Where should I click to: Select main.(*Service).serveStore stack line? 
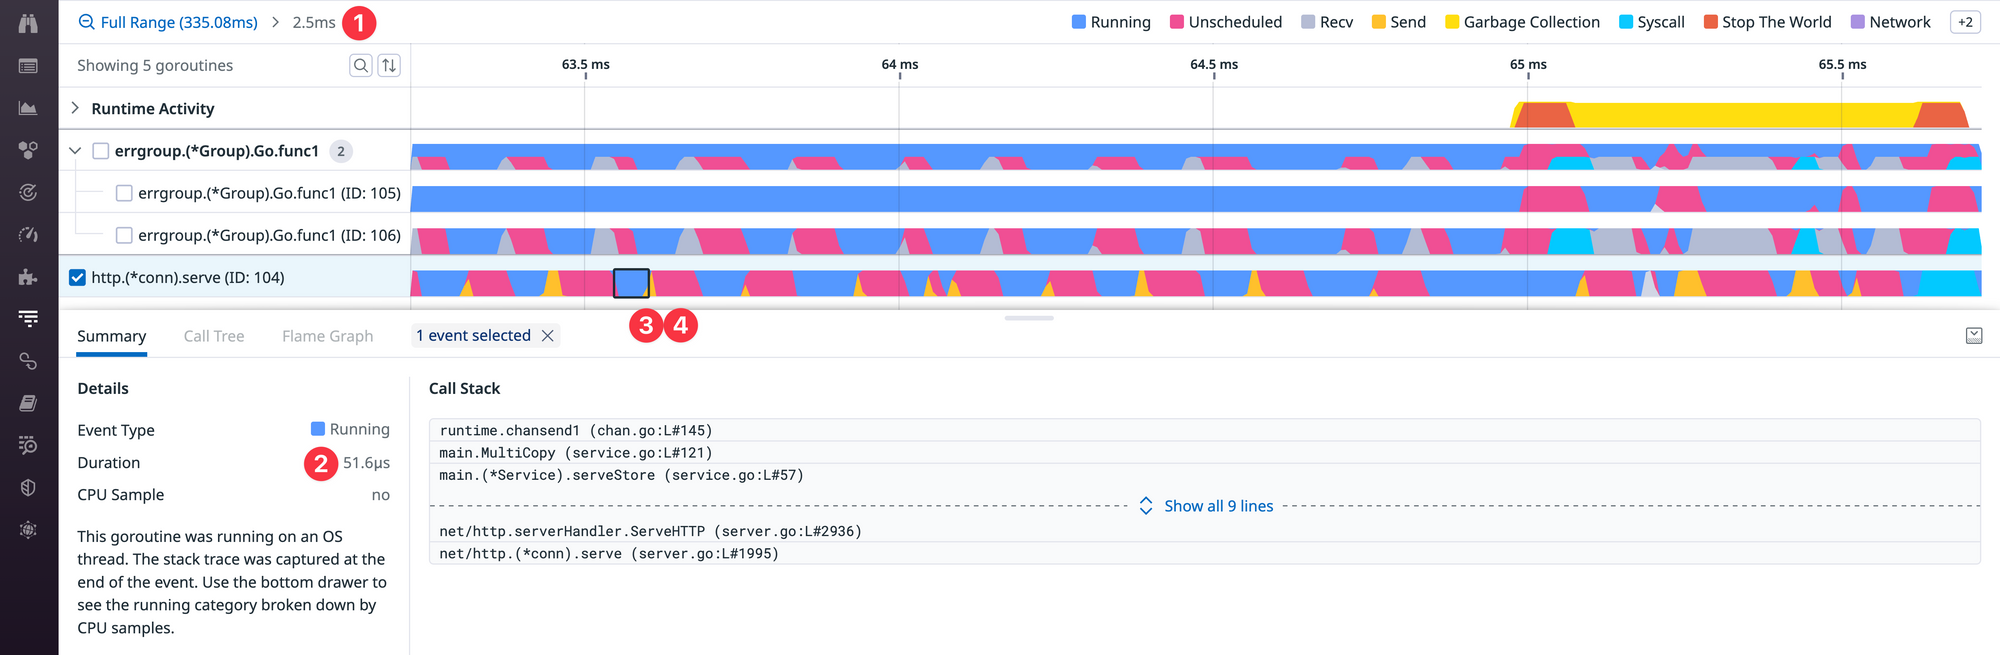tap(1205, 475)
